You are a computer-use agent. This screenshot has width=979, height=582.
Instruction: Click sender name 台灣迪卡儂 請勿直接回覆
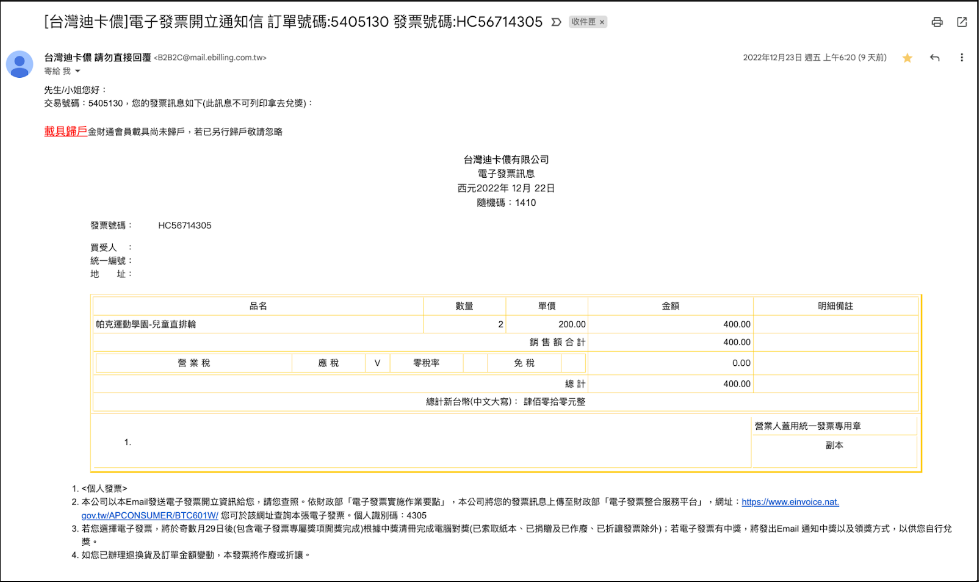pos(97,57)
